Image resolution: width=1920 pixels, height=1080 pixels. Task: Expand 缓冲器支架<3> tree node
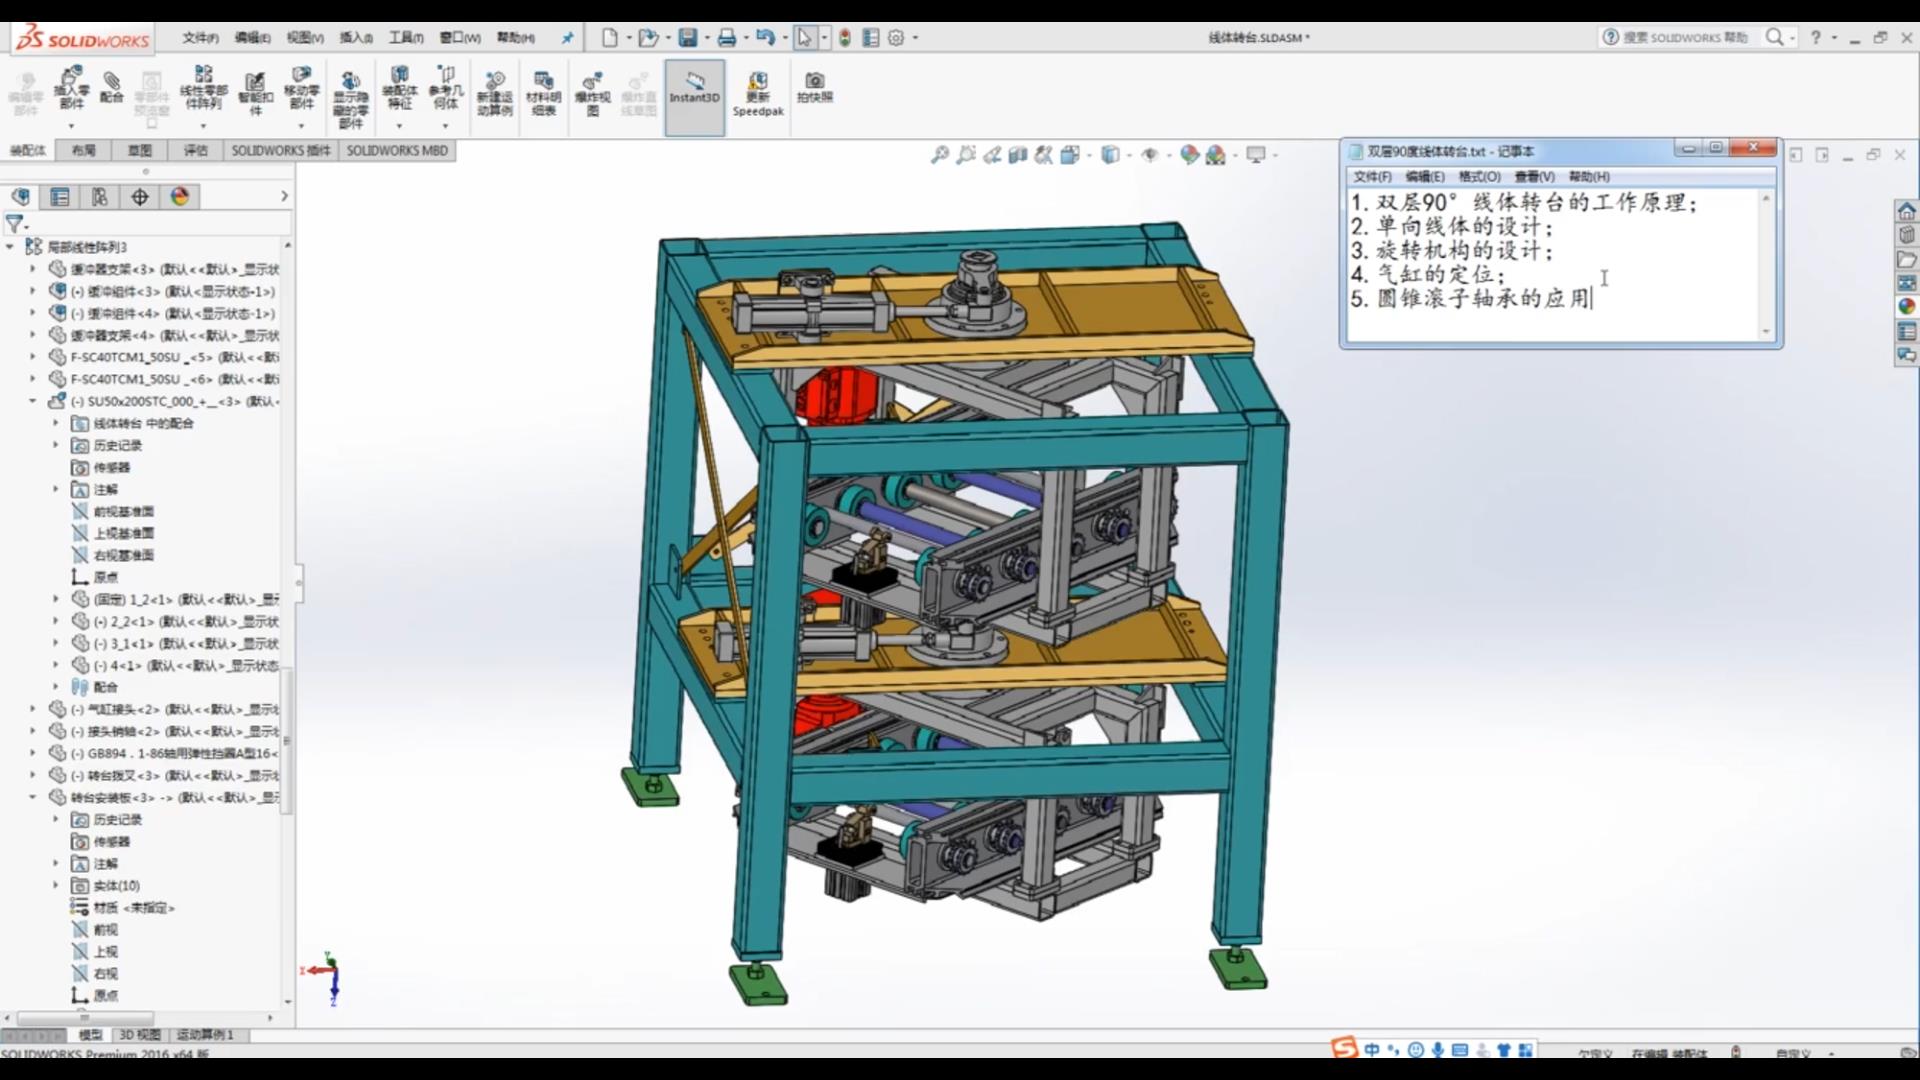point(33,269)
